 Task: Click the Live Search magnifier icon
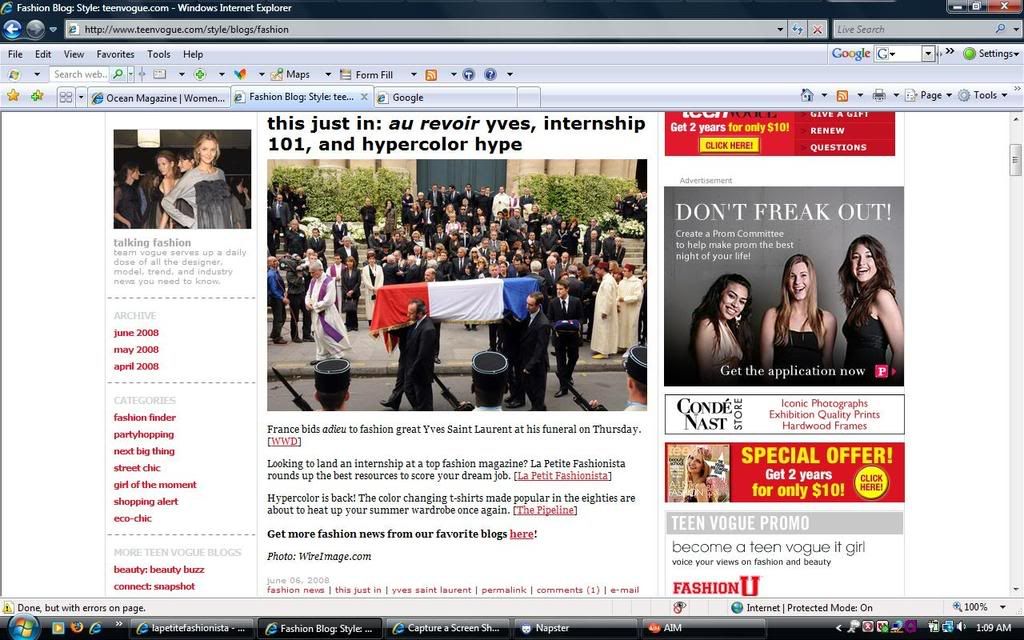(1000, 29)
